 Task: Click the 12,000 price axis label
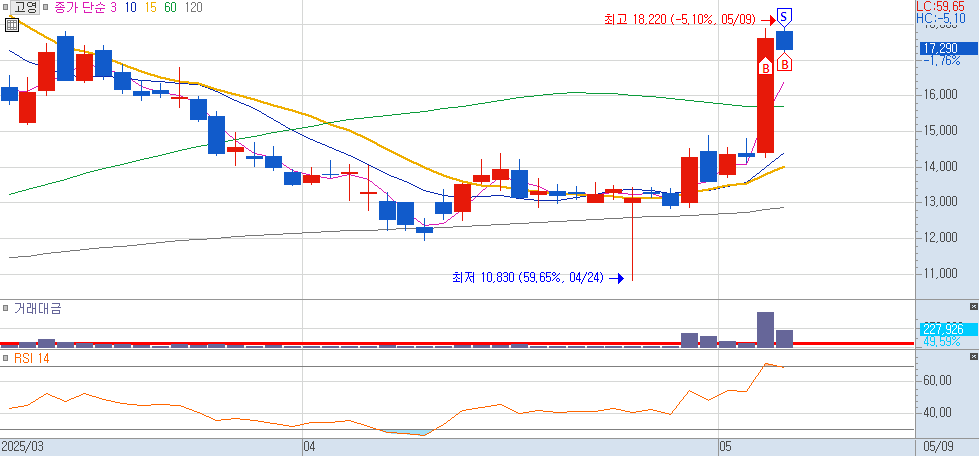(x=940, y=237)
